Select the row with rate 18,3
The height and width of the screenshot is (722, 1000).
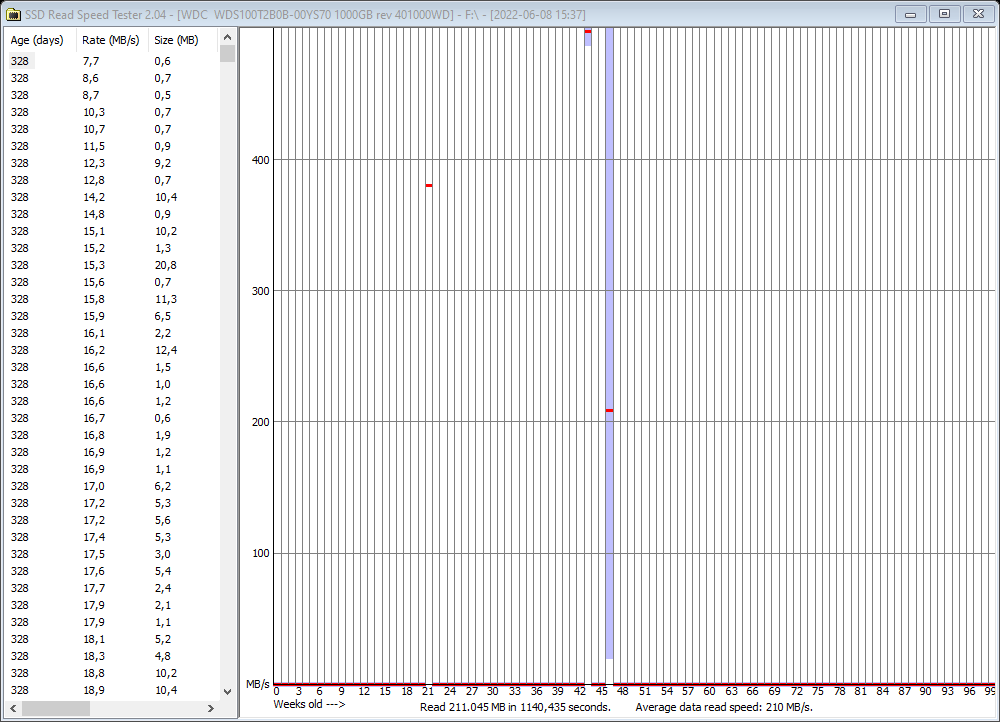click(112, 656)
